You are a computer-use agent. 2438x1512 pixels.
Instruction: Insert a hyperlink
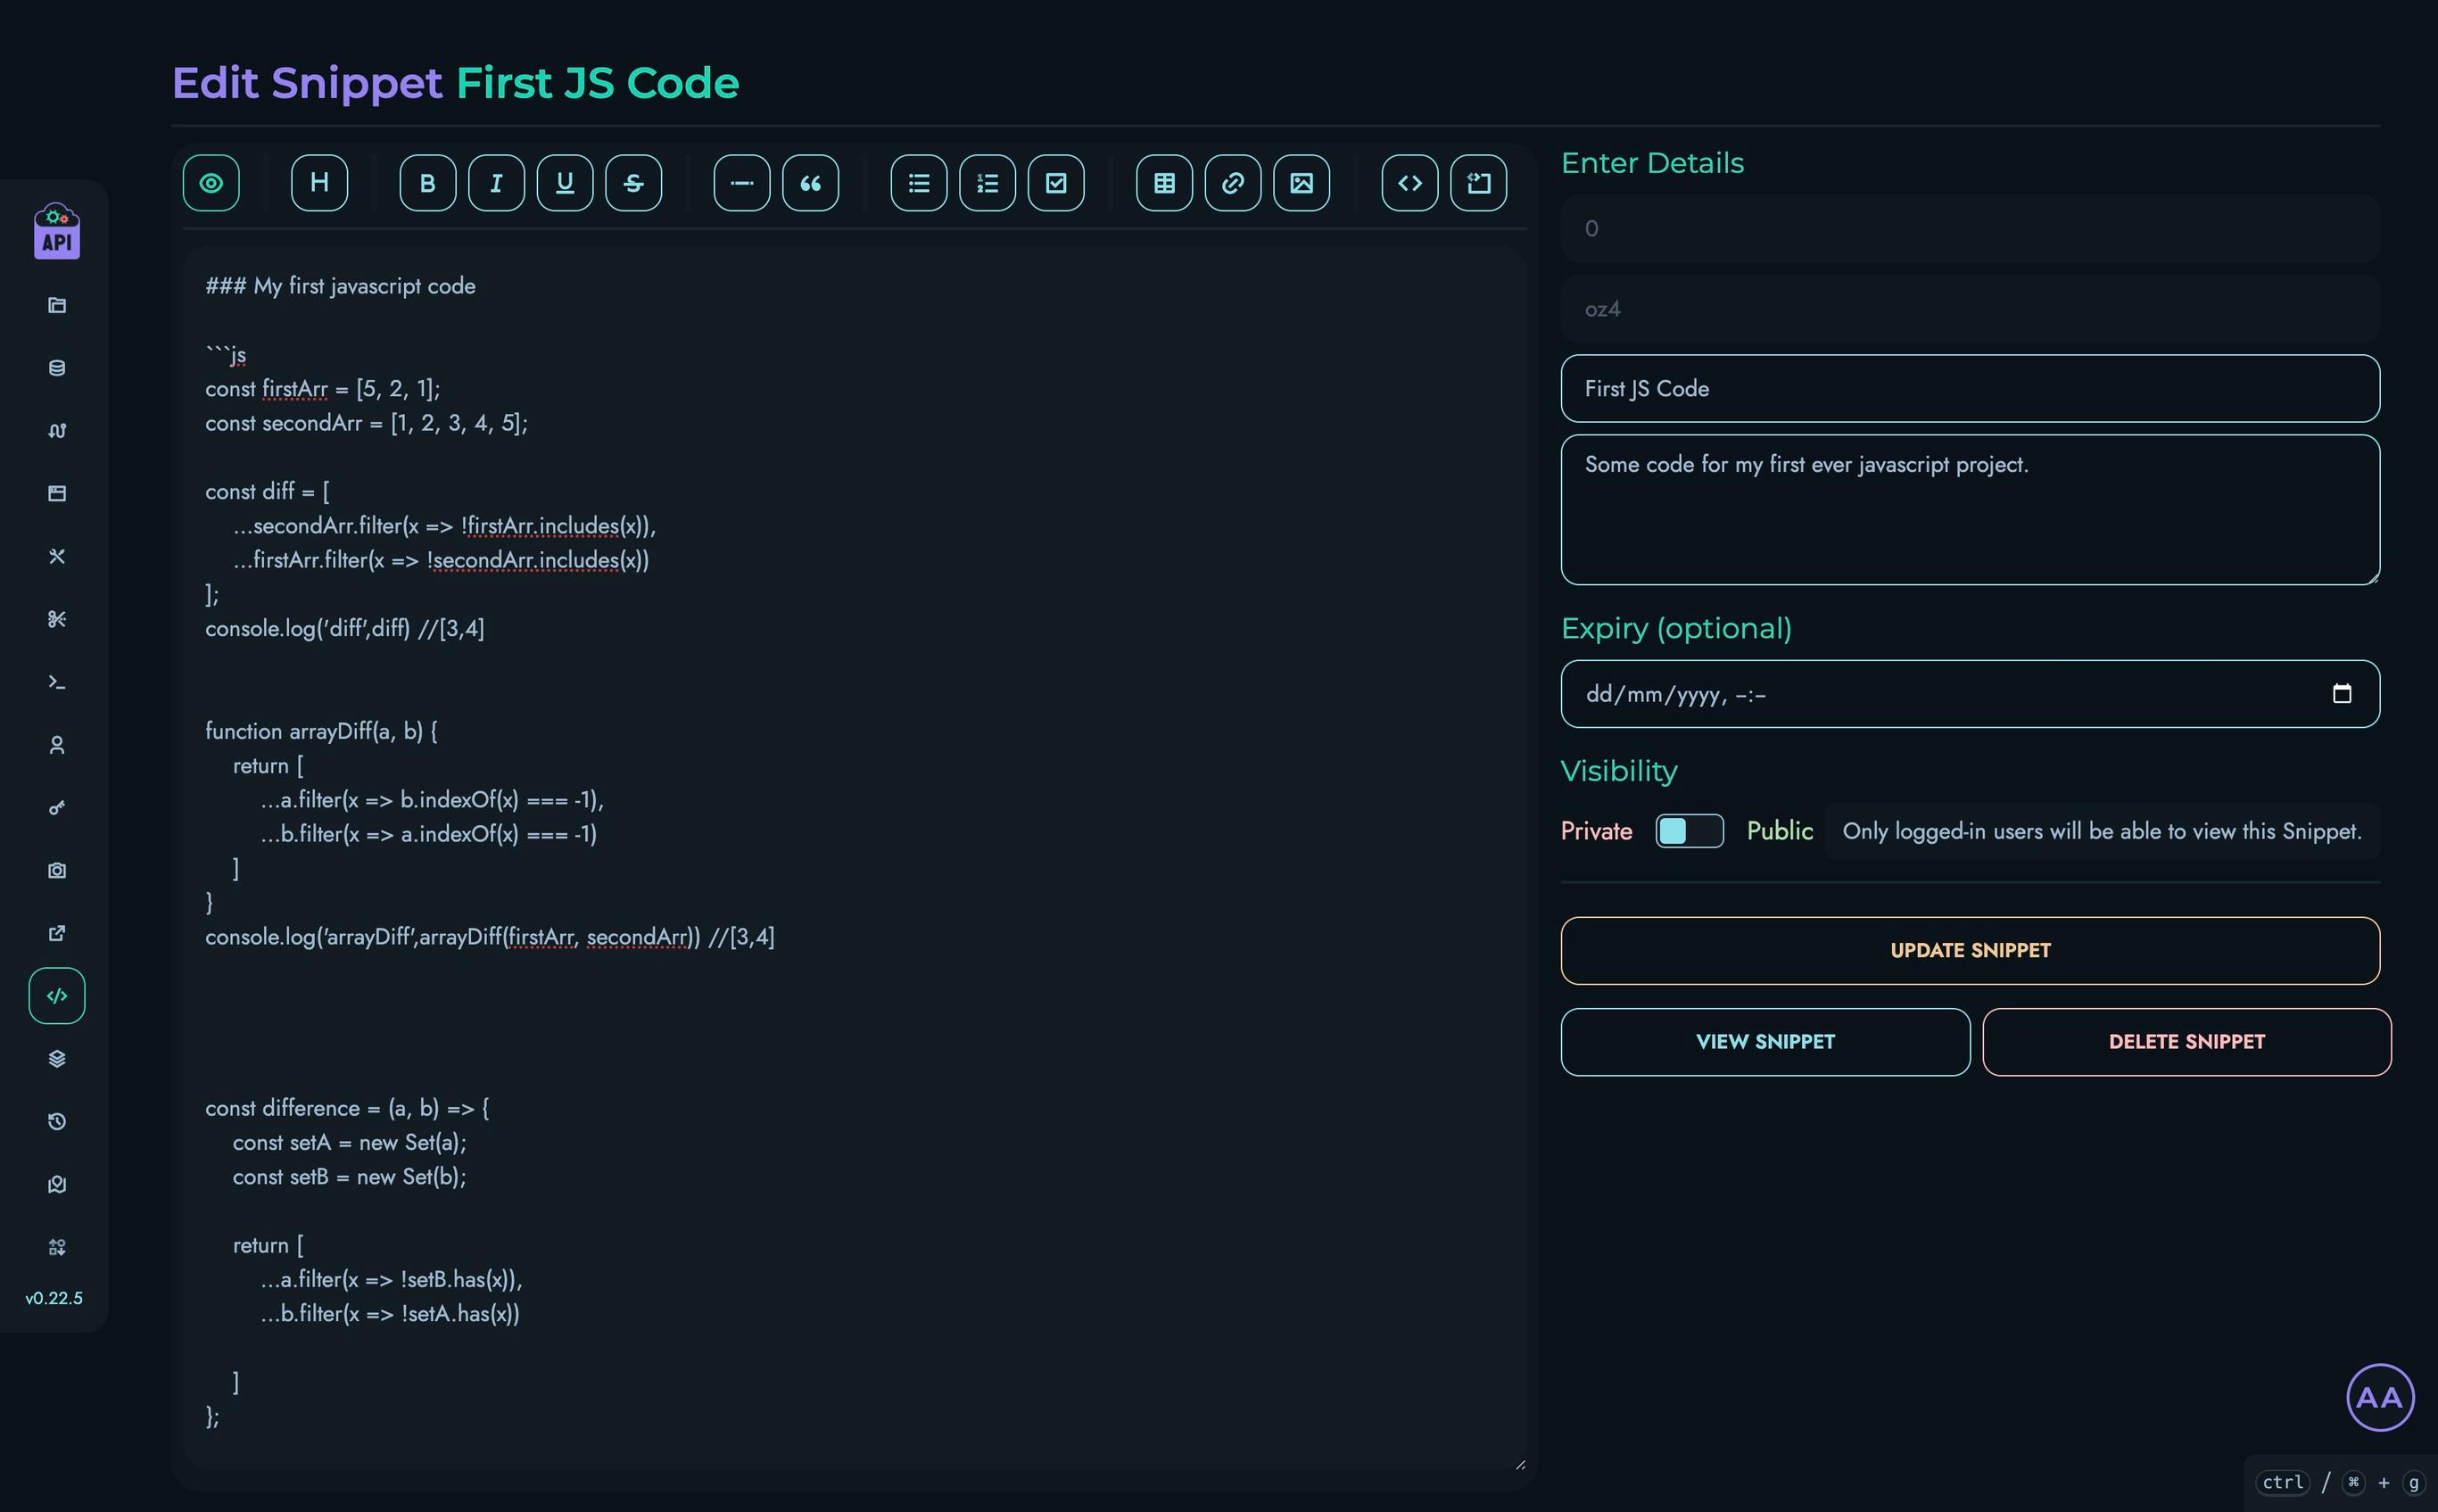[x=1233, y=183]
